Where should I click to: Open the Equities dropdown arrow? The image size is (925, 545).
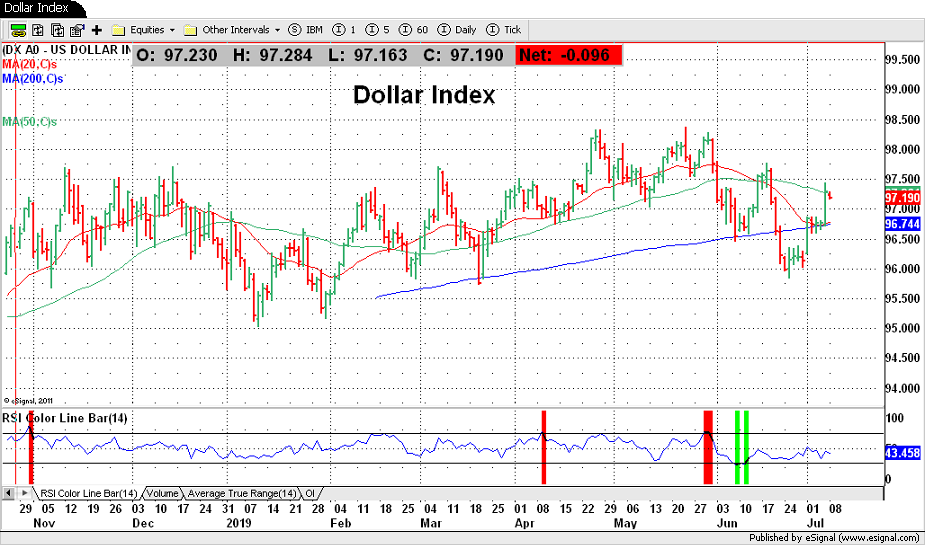coord(172,30)
